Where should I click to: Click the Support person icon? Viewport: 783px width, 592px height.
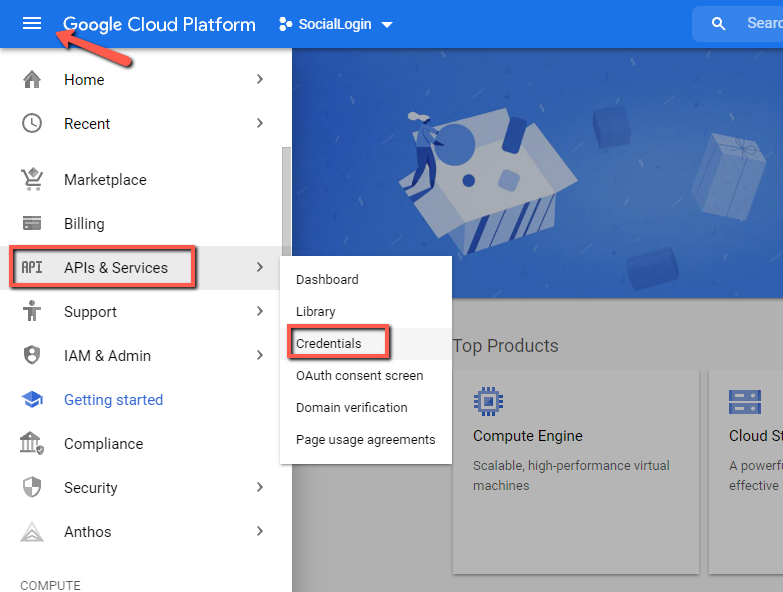pyautogui.click(x=32, y=311)
